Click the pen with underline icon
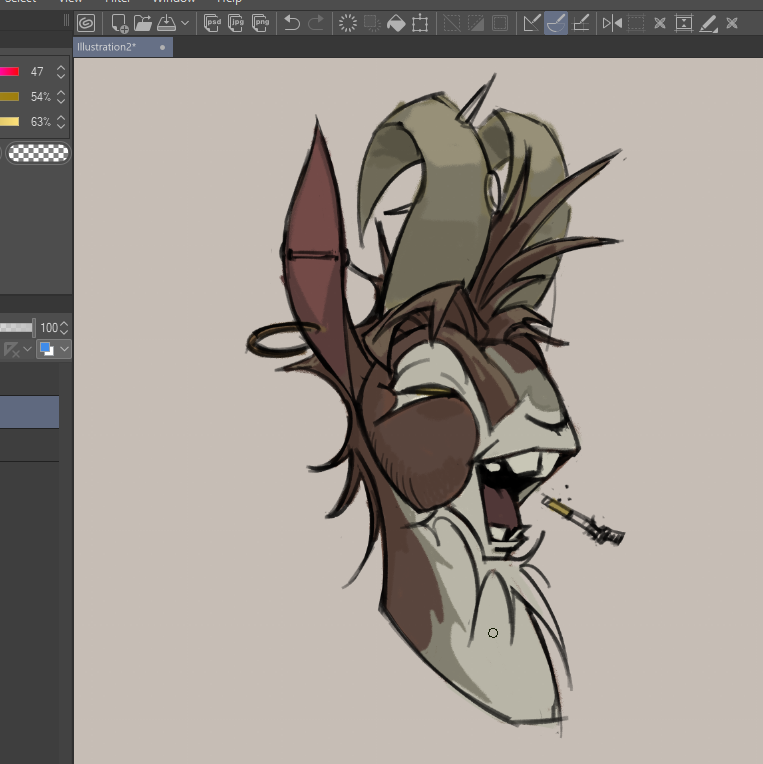Viewport: 763px width, 764px height. click(x=708, y=23)
